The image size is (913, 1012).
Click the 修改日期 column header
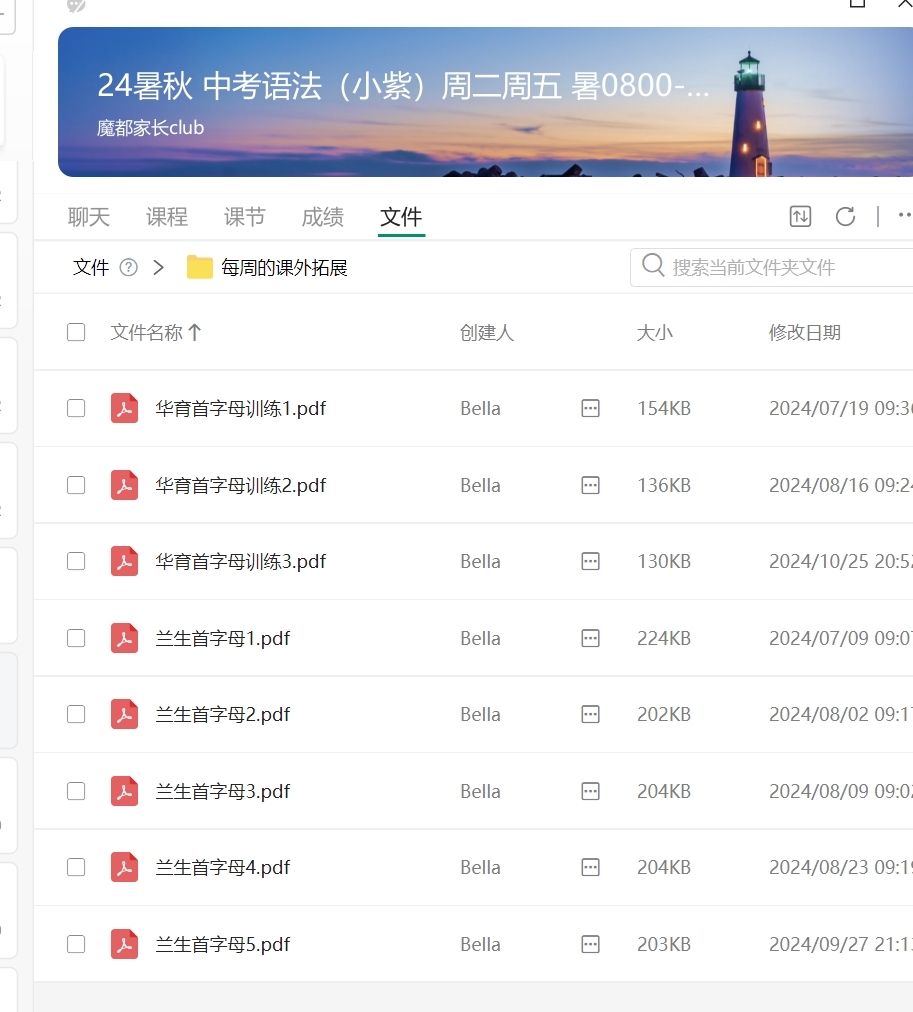click(804, 333)
